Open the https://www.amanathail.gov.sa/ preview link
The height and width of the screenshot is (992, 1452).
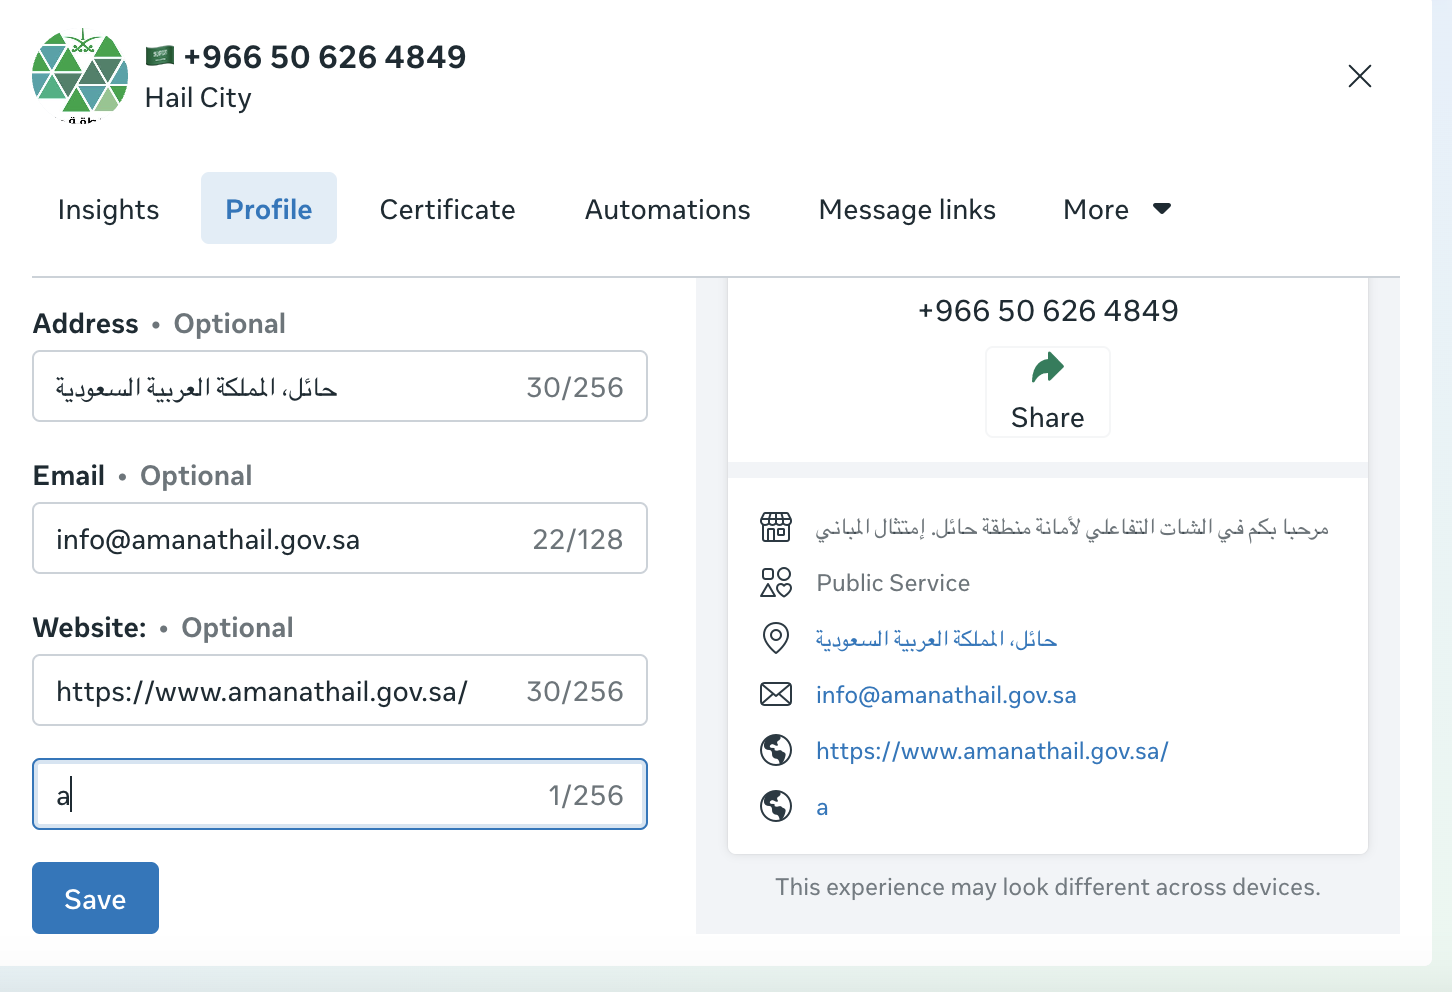[x=992, y=751]
